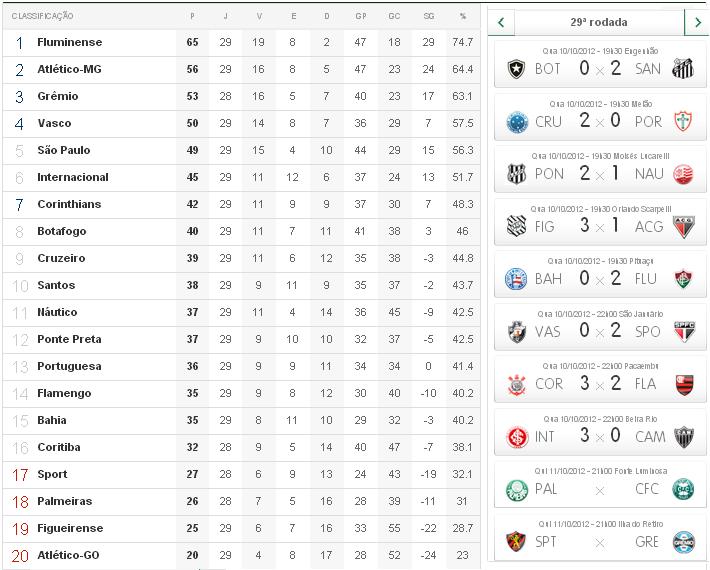Open the FIG 3 x 1 ACG match
The height and width of the screenshot is (570, 710).
pos(599,220)
